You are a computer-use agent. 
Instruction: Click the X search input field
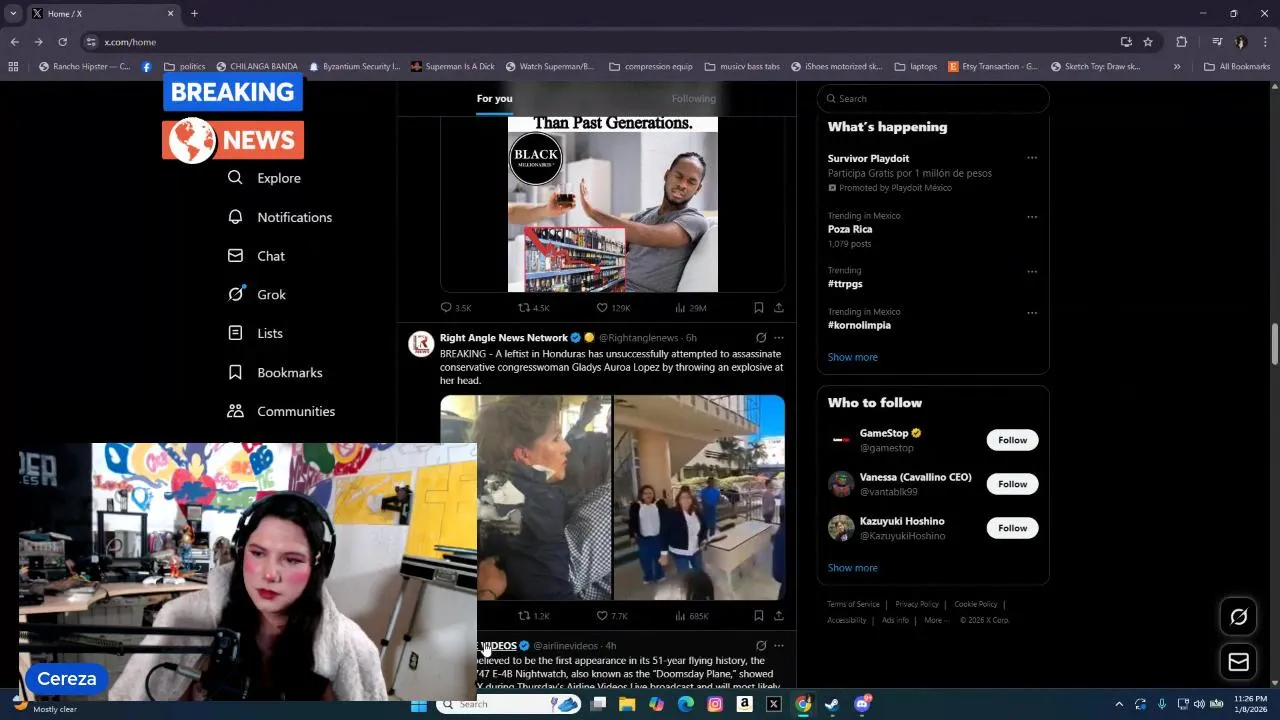coord(933,98)
